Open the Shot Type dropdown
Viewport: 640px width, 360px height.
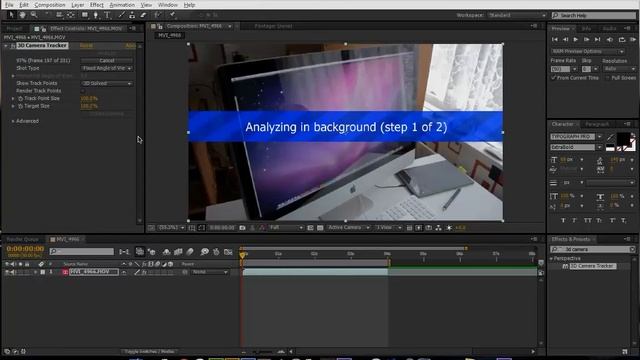pyautogui.click(x=107, y=68)
